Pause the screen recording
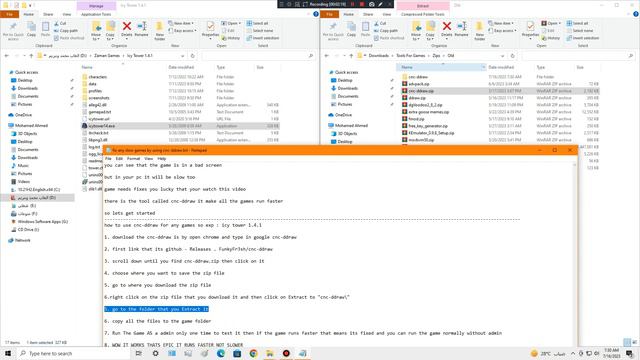 352,4
